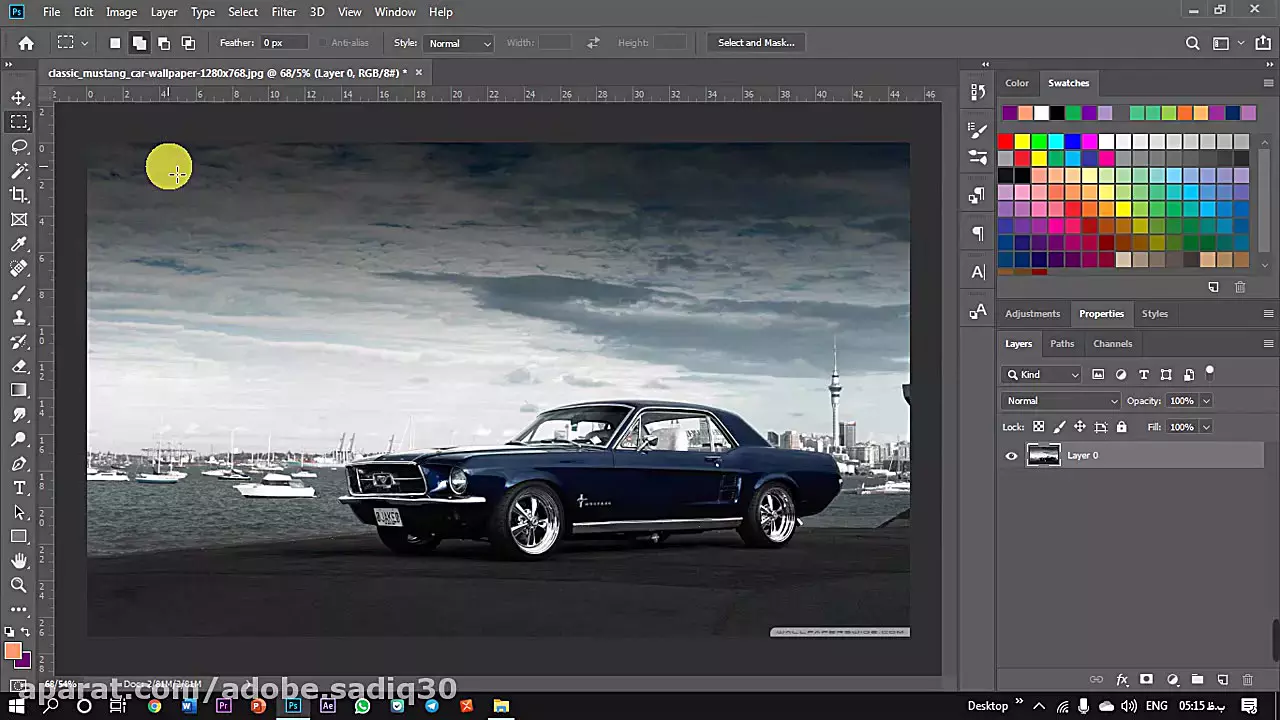
Task: Click the foreground color swatch
Action: [13, 652]
